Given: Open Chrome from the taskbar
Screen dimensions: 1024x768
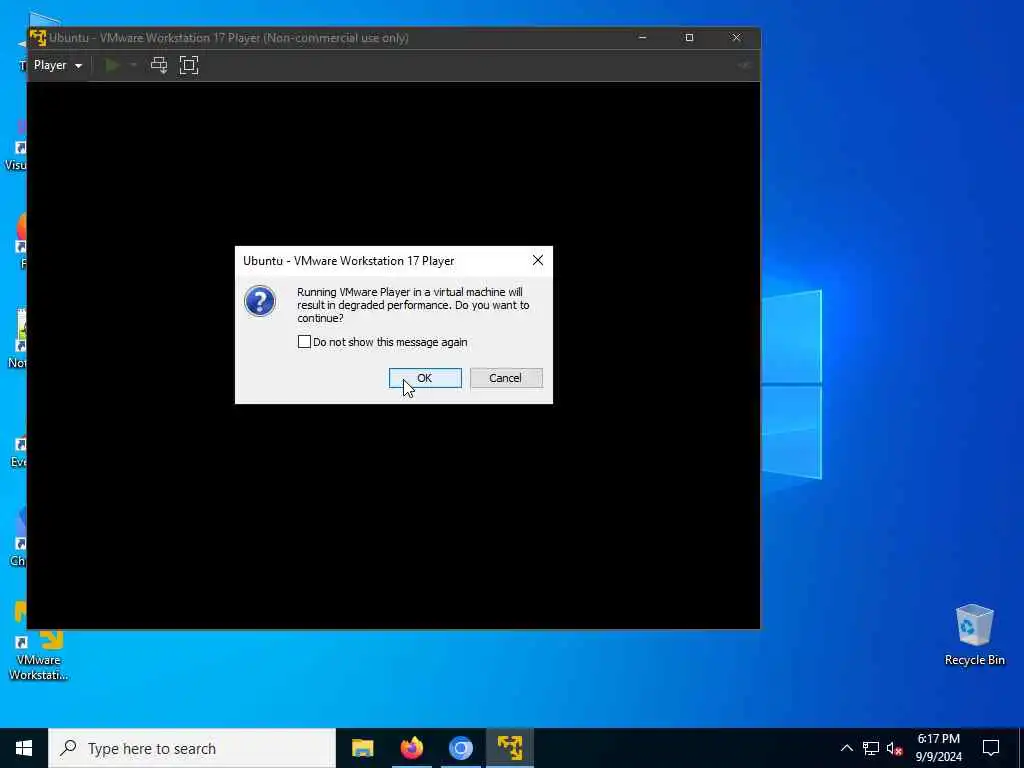Looking at the screenshot, I should click(460, 748).
